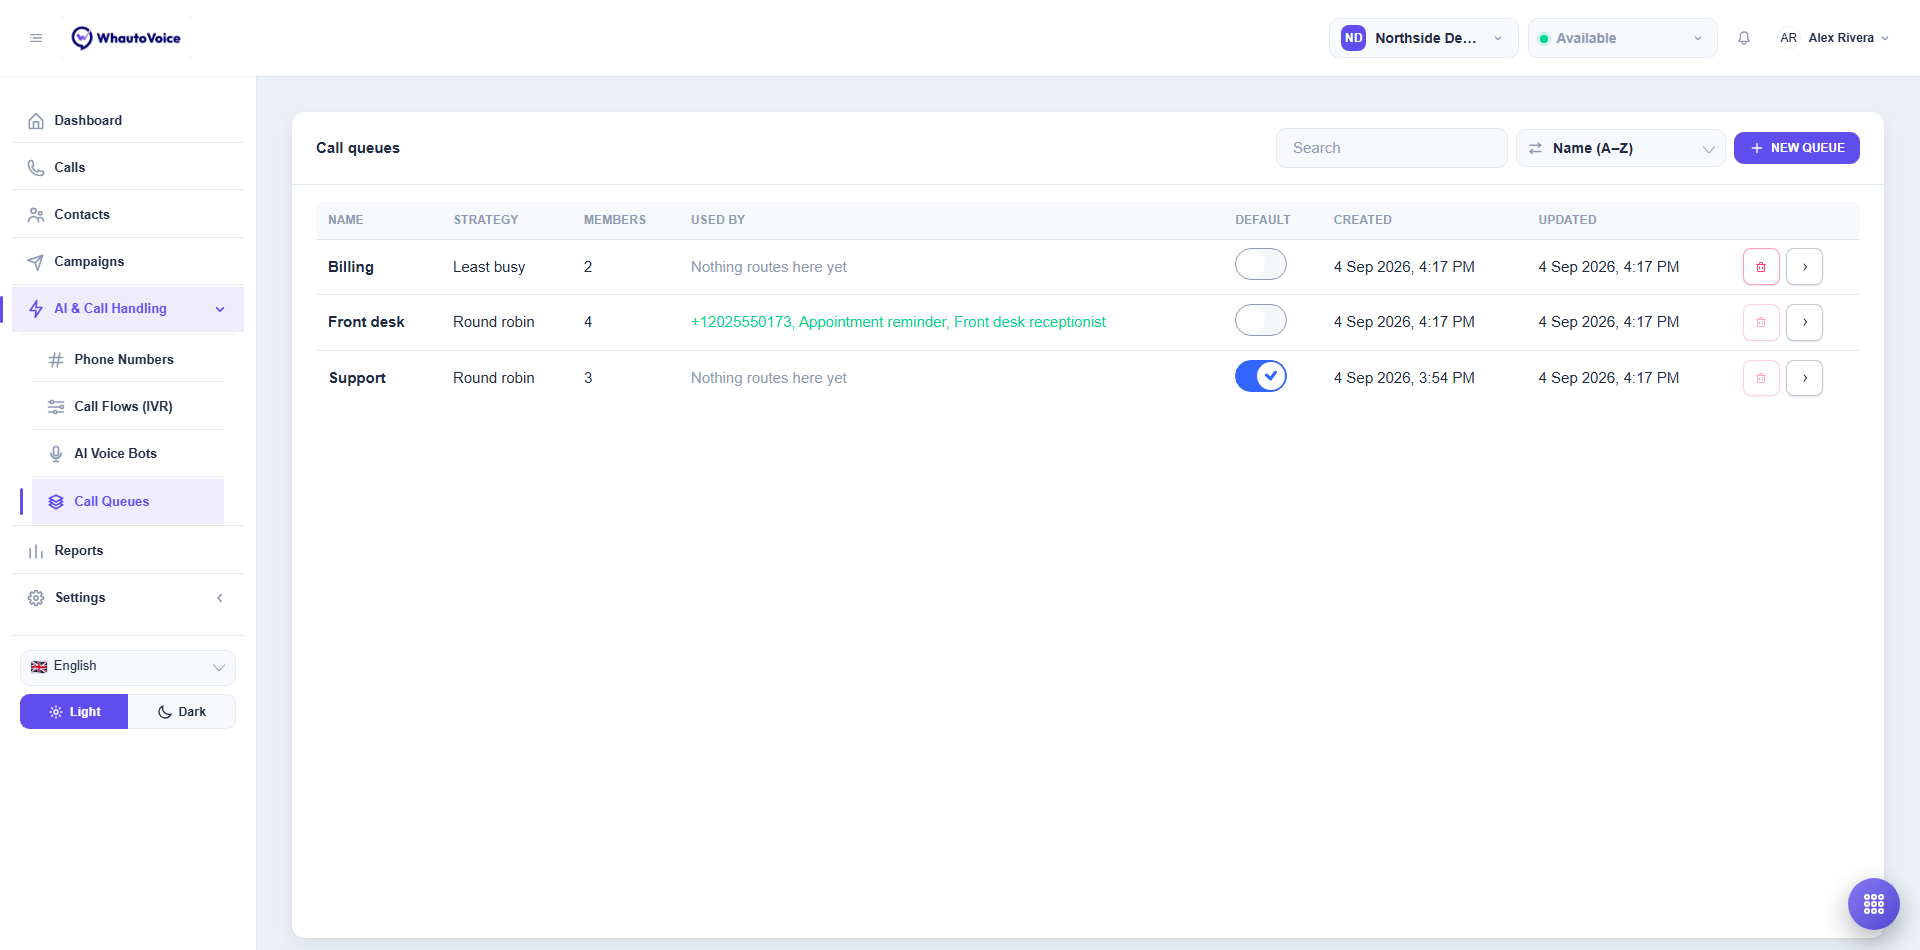Click Front desk used-by routes link
This screenshot has height=950, width=1920.
tap(898, 322)
